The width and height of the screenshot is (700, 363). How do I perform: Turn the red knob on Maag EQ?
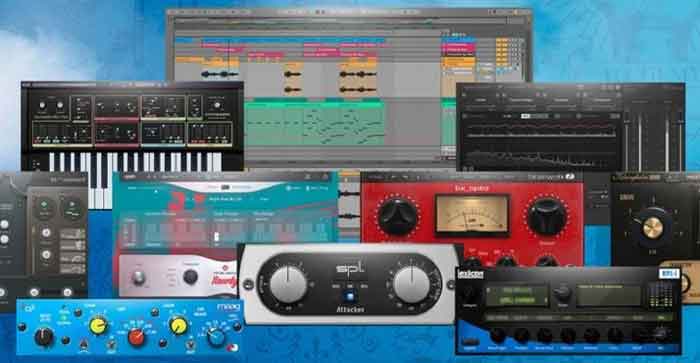136,338
